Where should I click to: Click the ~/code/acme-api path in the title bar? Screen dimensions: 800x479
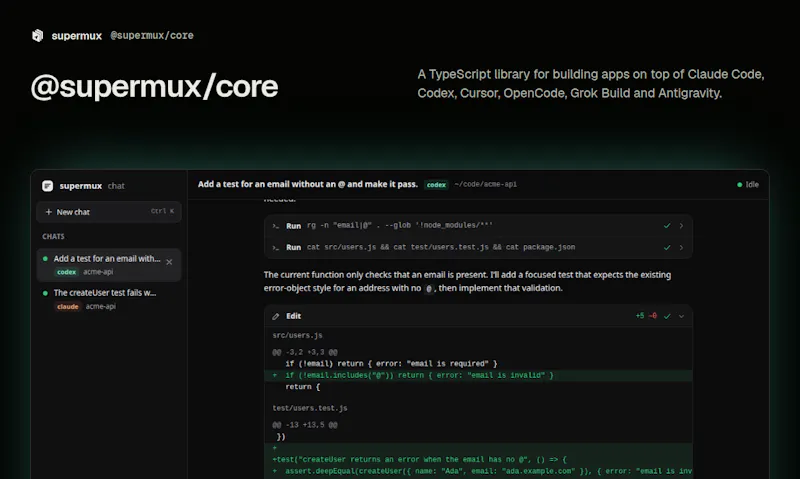(485, 184)
